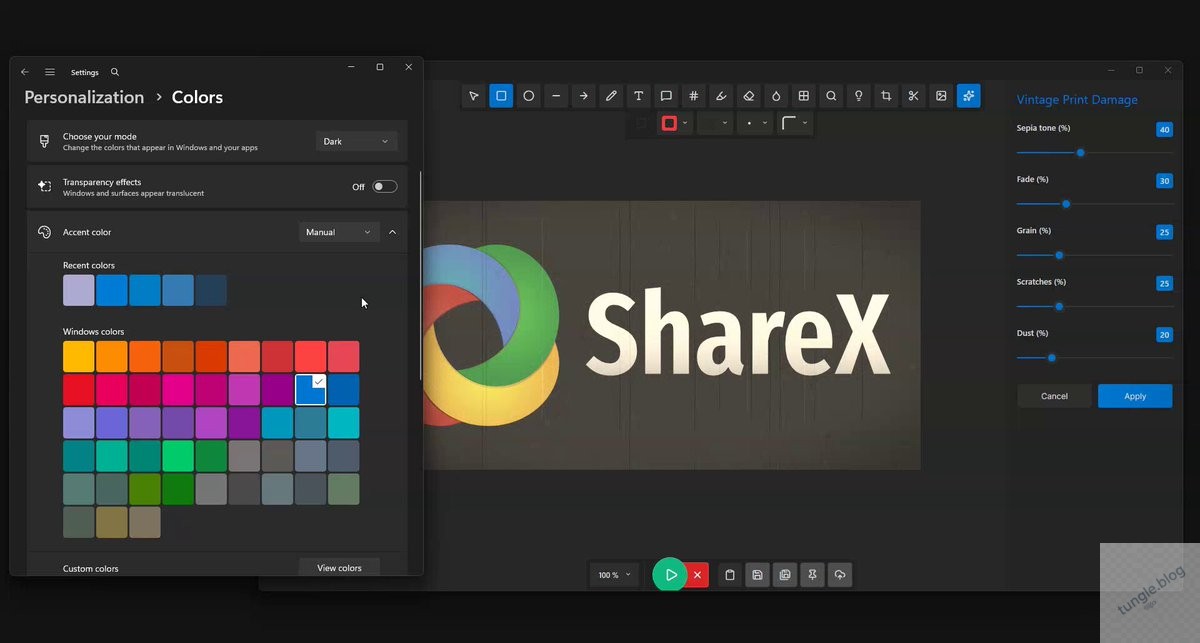The image size is (1200, 643).
Task: Select lavender recent color swatch
Action: click(79, 290)
